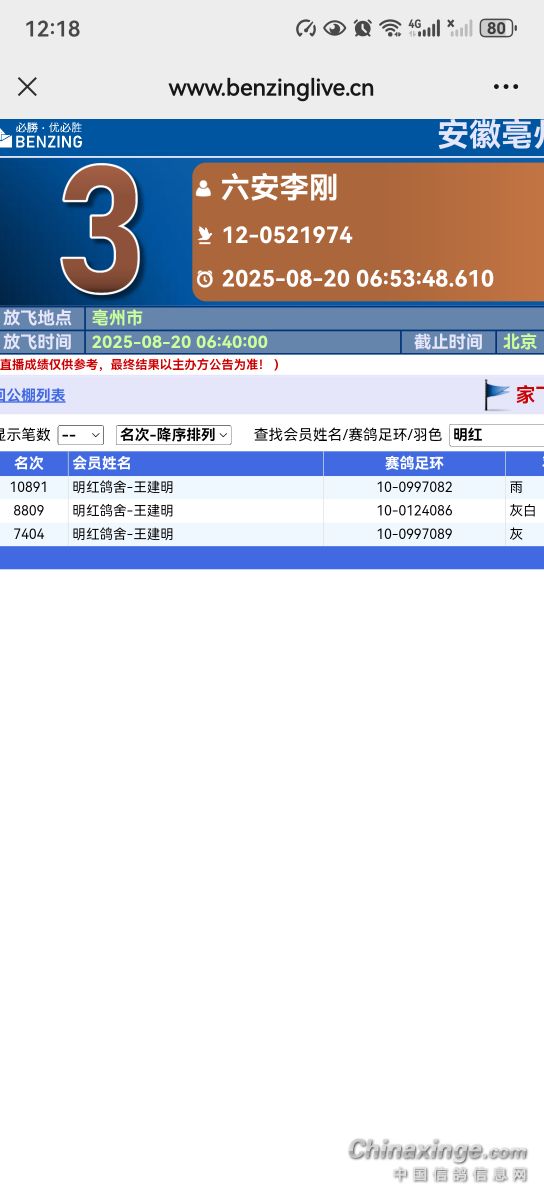Select row ranked 7404 王建明
The height and width of the screenshot is (1200, 544).
tap(272, 535)
